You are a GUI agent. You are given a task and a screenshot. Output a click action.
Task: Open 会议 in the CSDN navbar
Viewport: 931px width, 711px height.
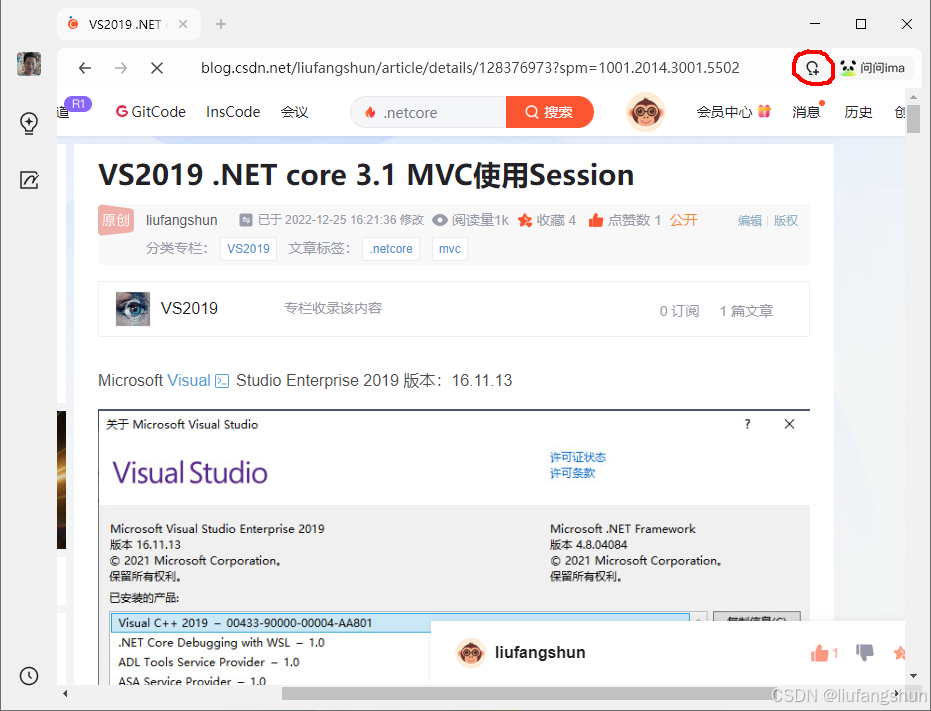294,112
